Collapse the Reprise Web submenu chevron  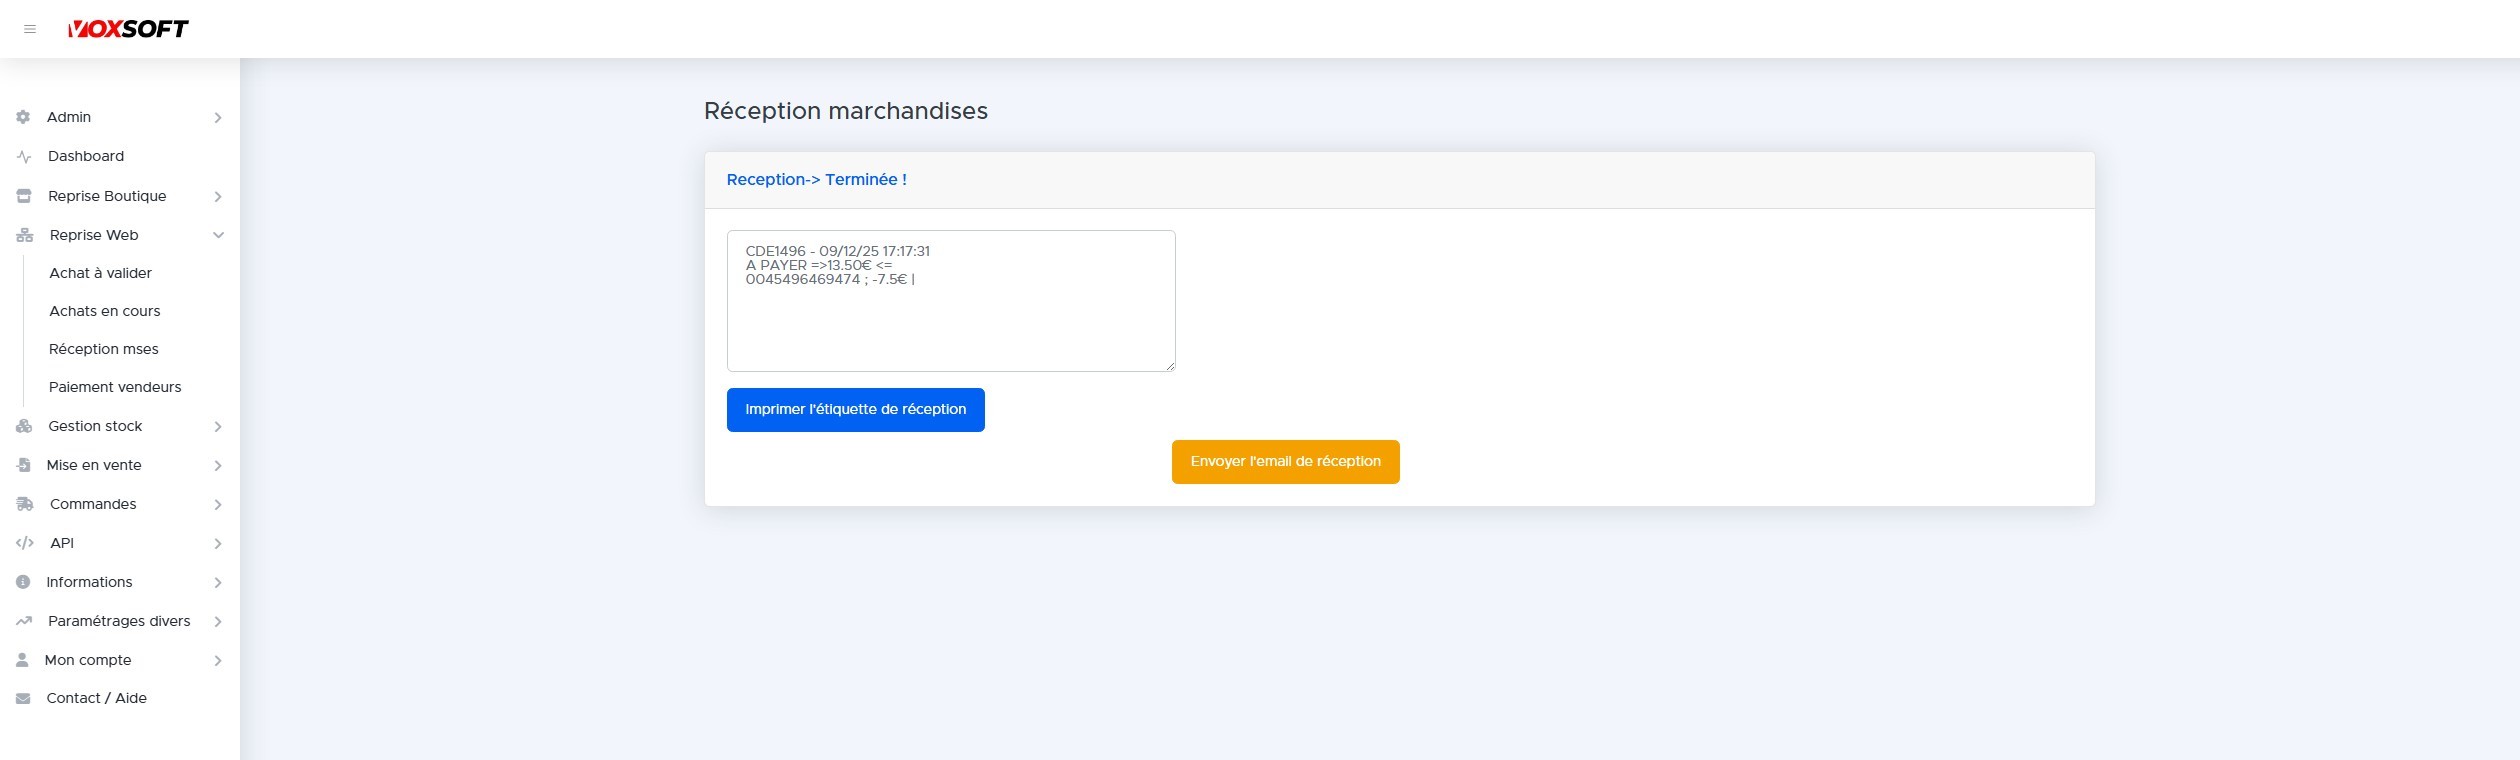pyautogui.click(x=218, y=235)
